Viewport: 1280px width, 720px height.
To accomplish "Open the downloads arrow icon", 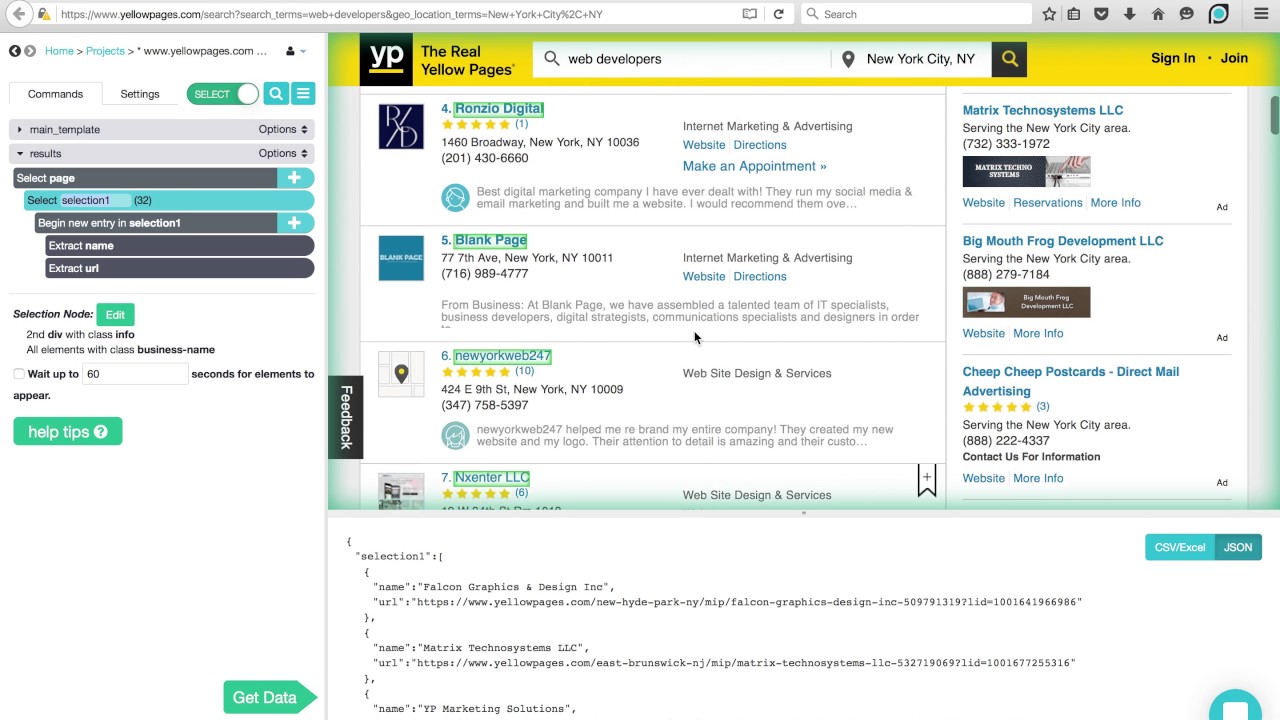I will (x=1129, y=14).
